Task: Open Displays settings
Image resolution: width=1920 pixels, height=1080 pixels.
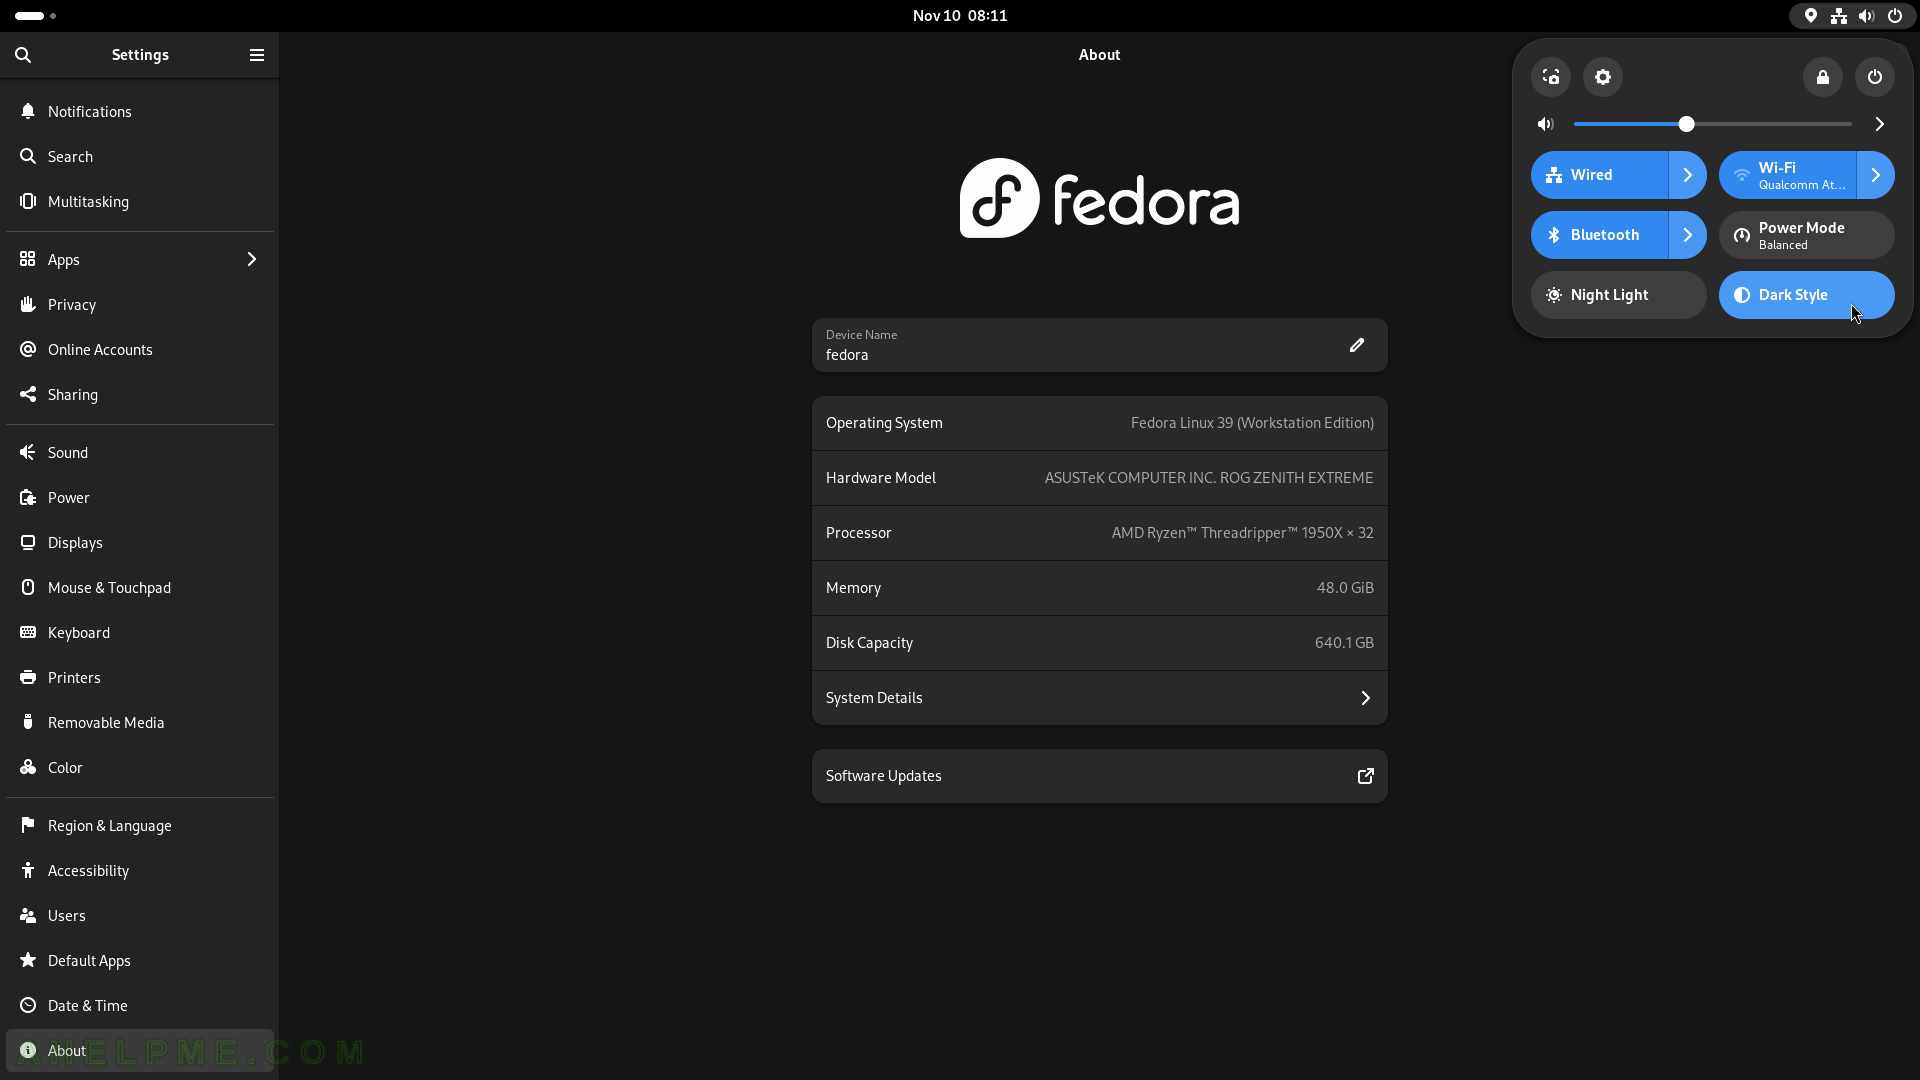Action: [x=140, y=542]
